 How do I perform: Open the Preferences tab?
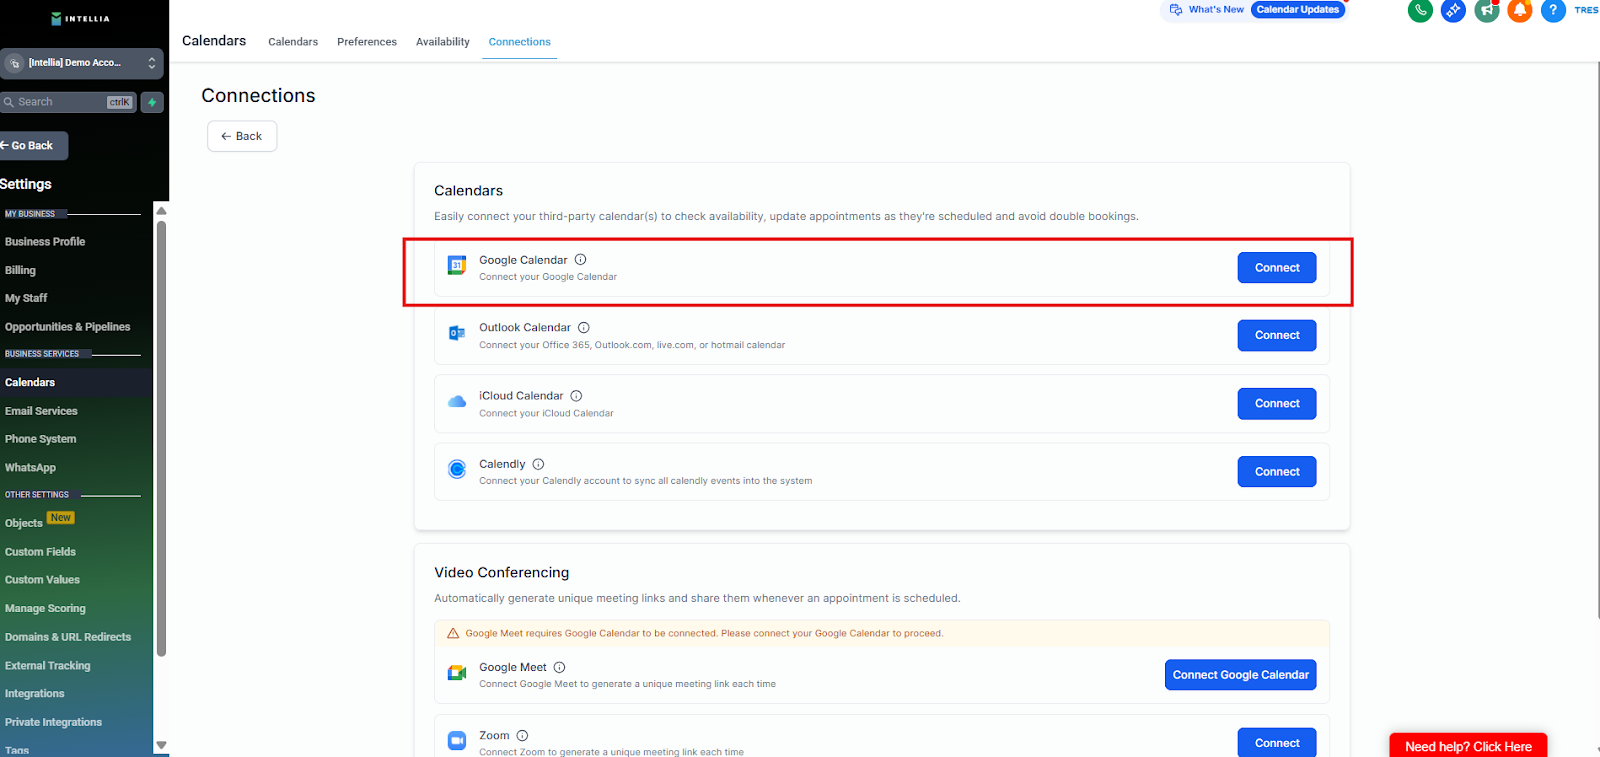point(366,42)
